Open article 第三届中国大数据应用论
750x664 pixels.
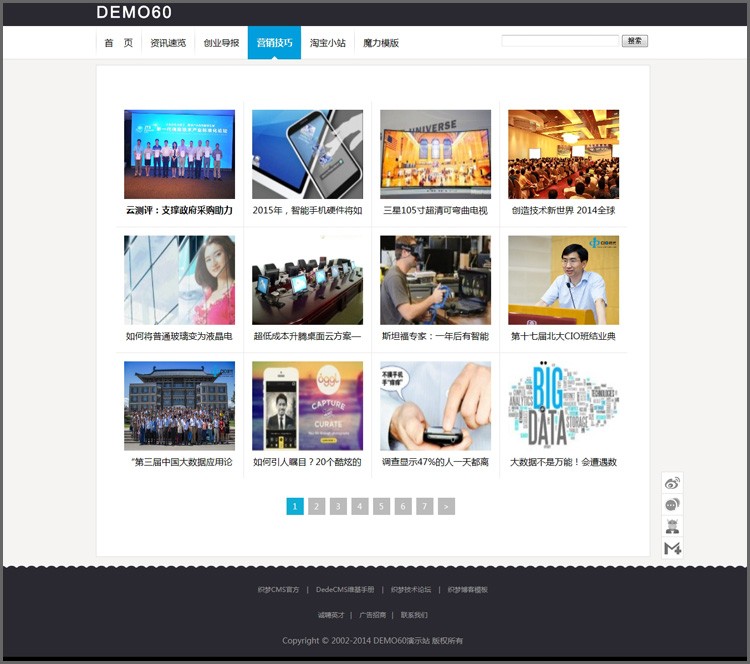(x=181, y=462)
